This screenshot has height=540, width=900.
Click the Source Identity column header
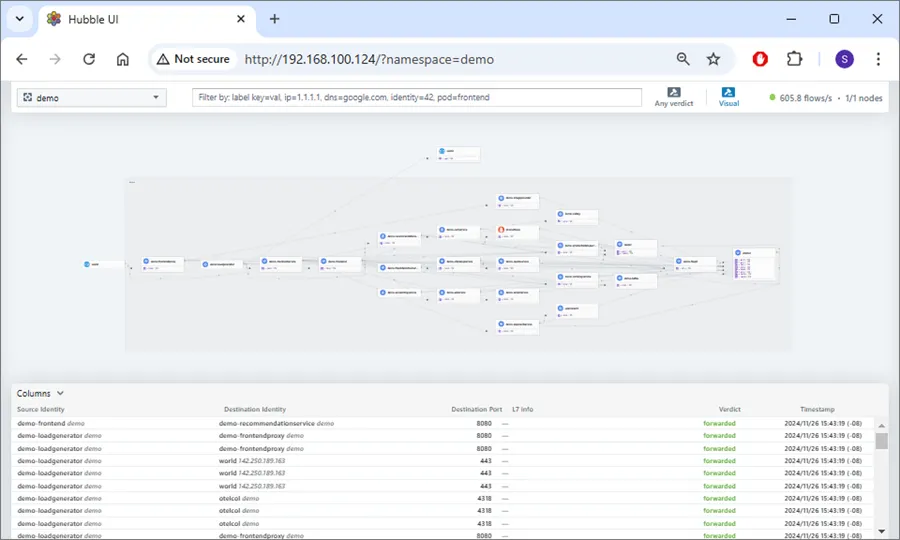click(x=41, y=409)
